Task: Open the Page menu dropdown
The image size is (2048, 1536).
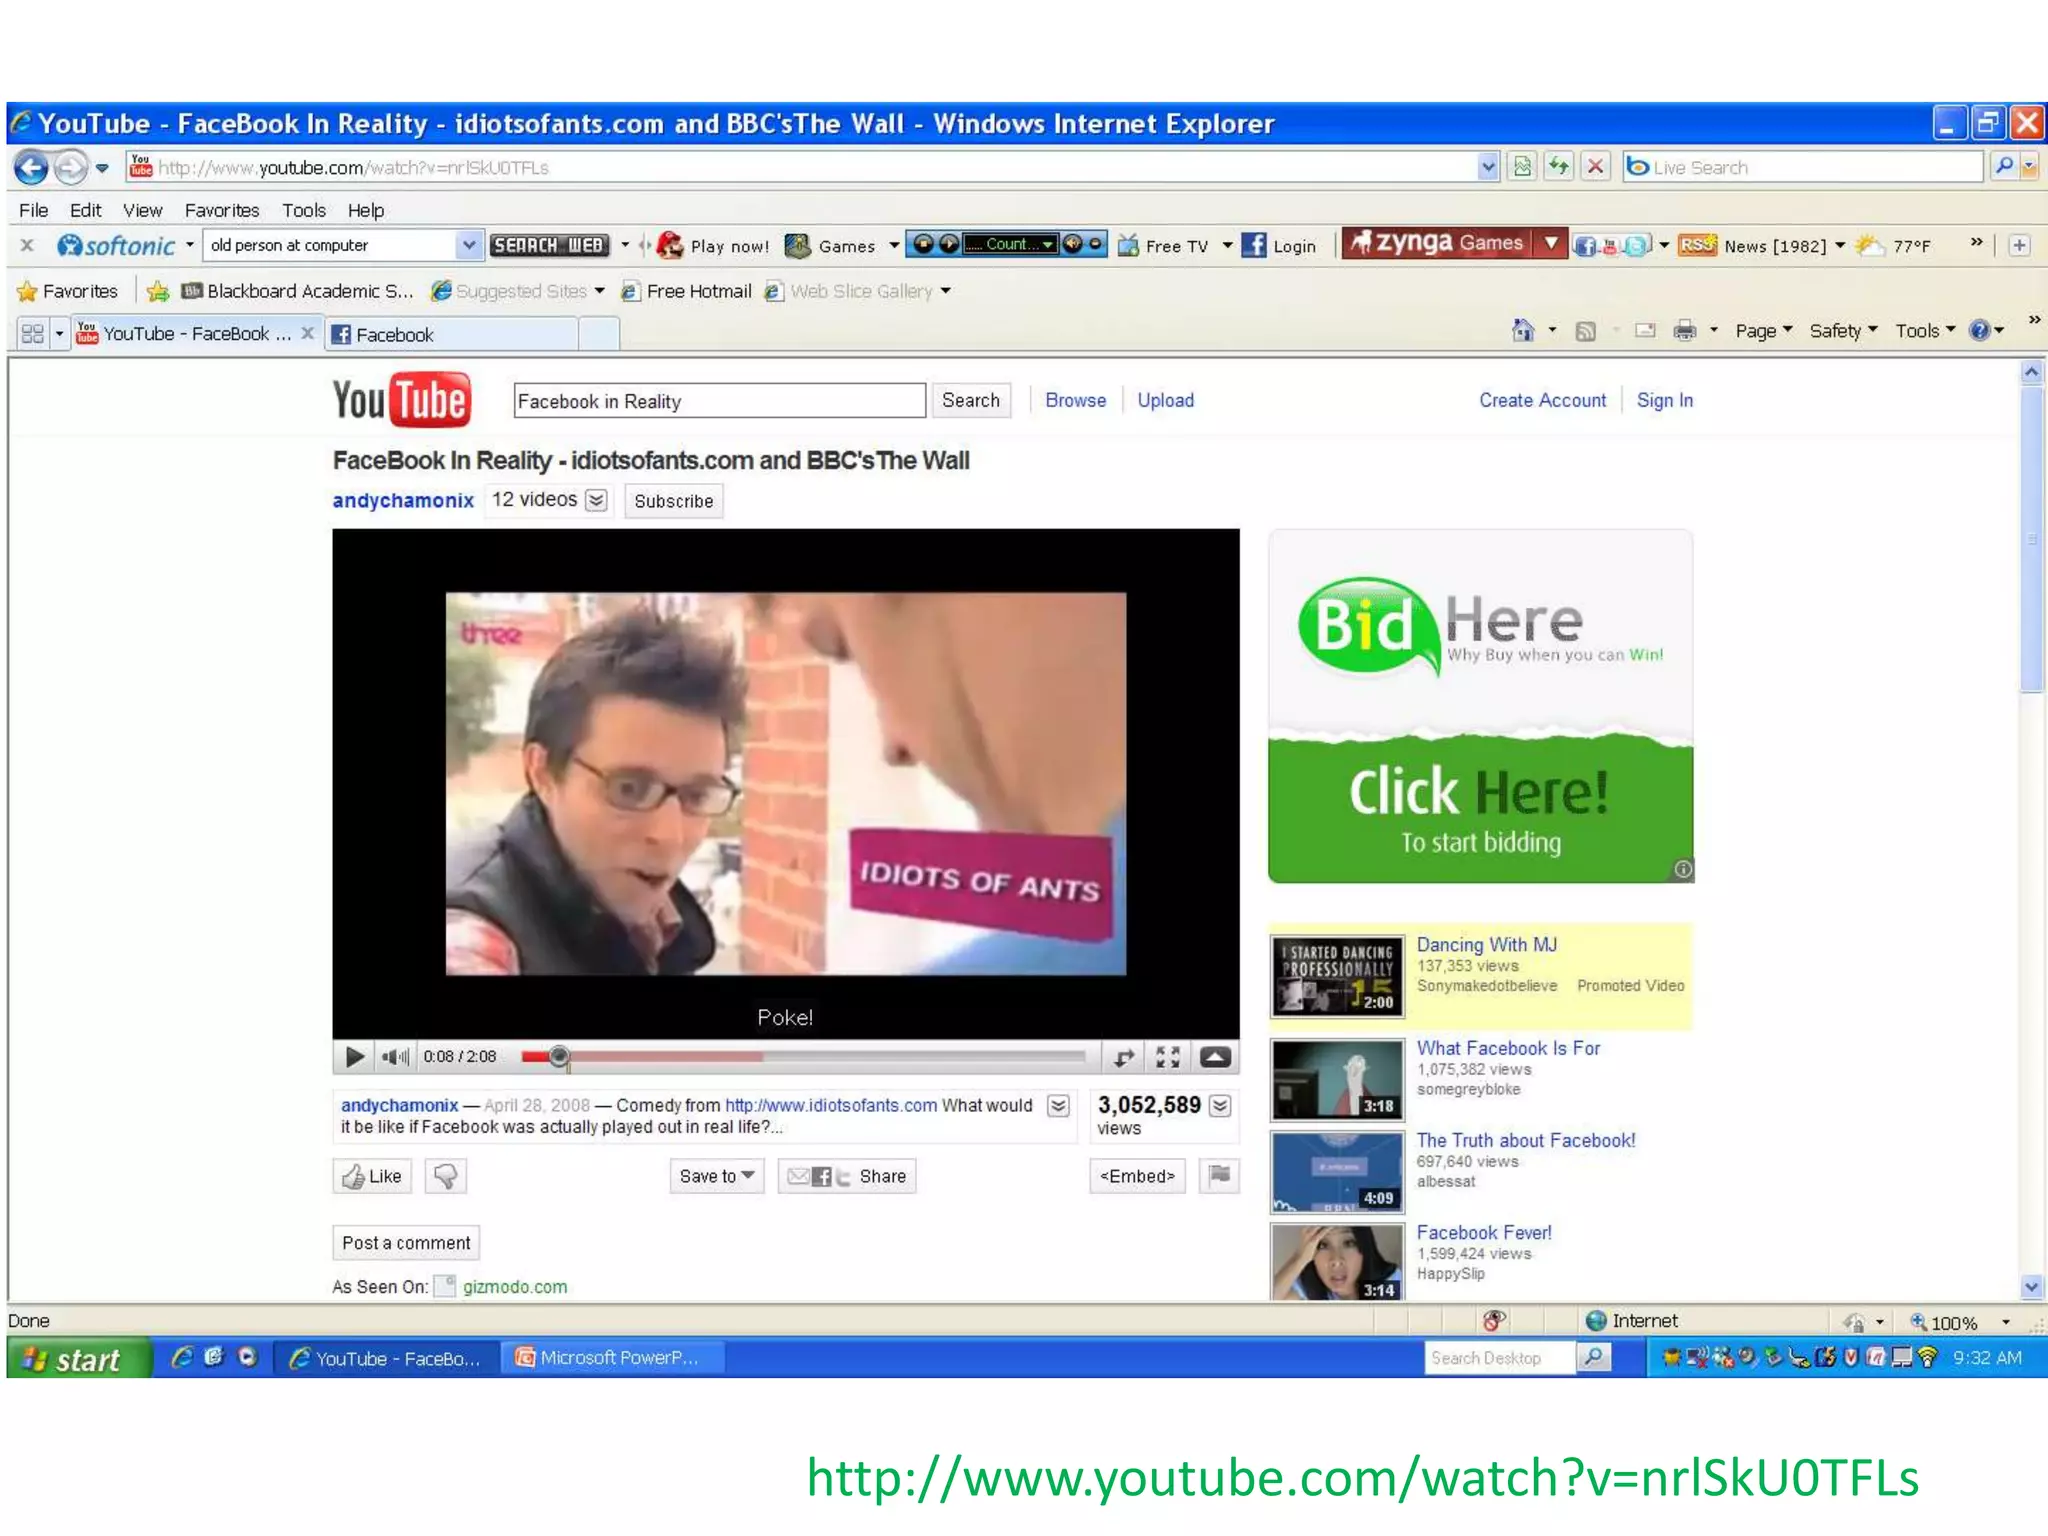Action: coord(1764,330)
